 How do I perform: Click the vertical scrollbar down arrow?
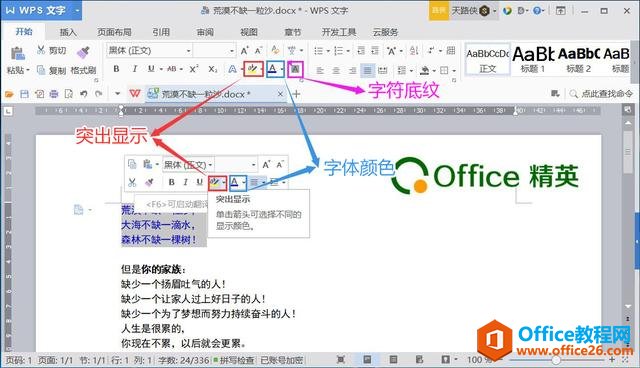[628, 306]
